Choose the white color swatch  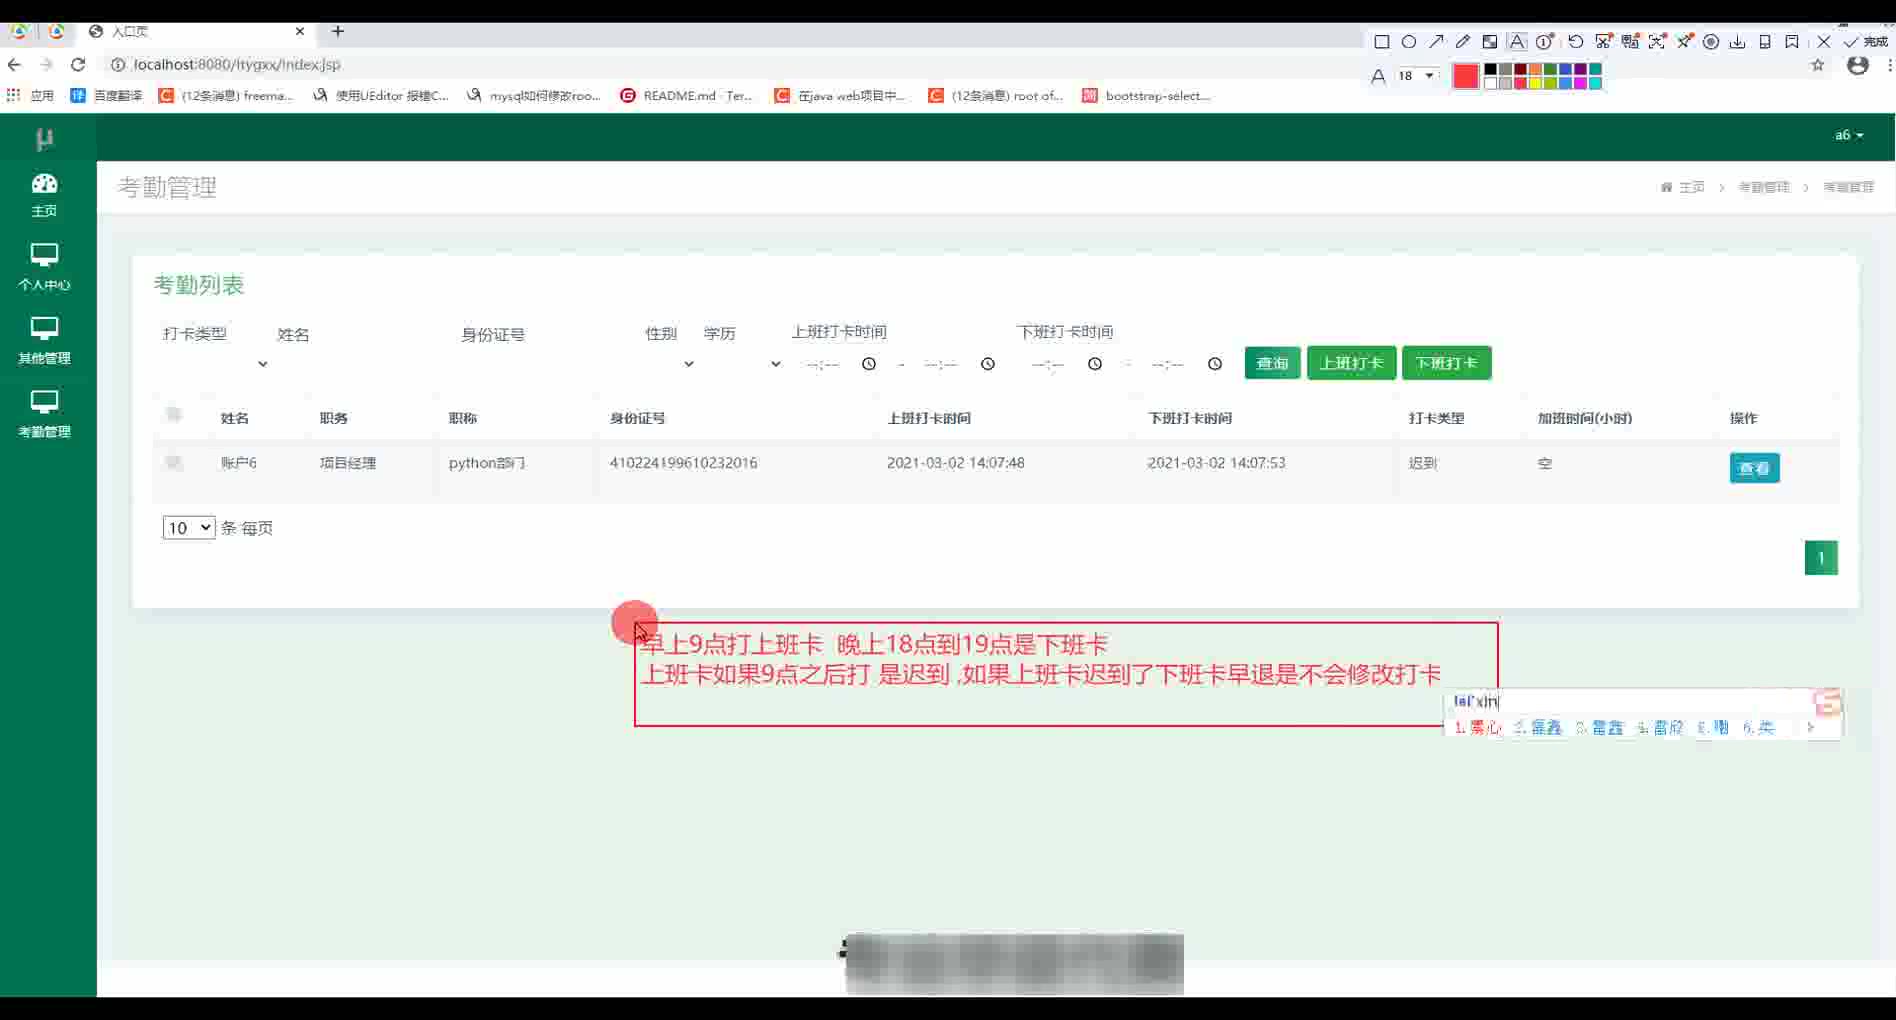point(1491,83)
